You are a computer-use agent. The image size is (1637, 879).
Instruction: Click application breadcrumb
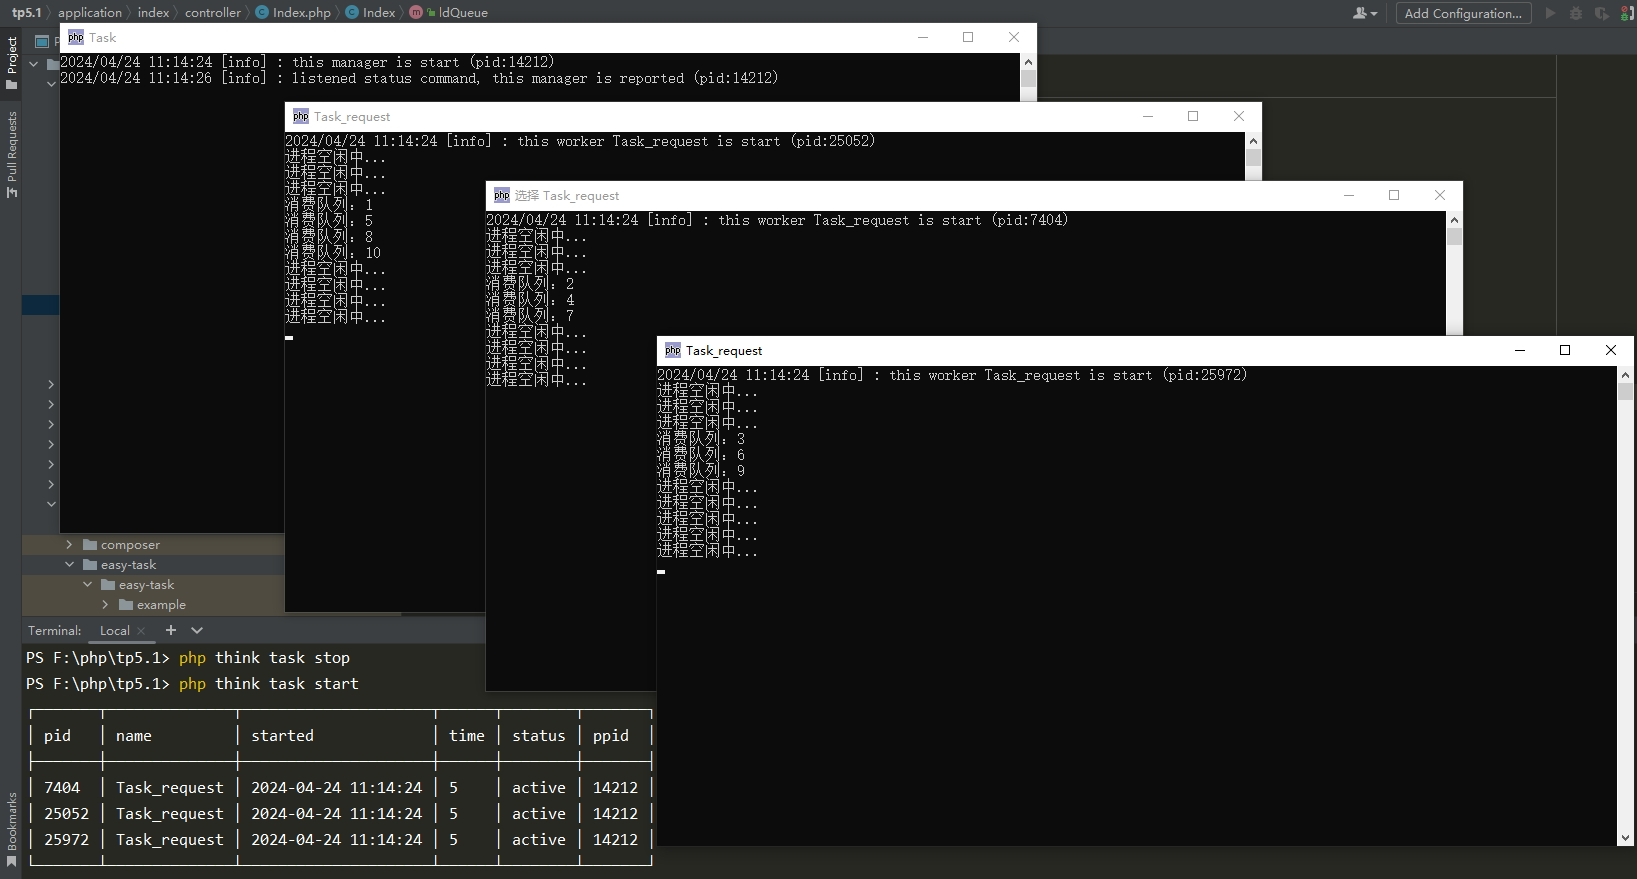tap(89, 12)
